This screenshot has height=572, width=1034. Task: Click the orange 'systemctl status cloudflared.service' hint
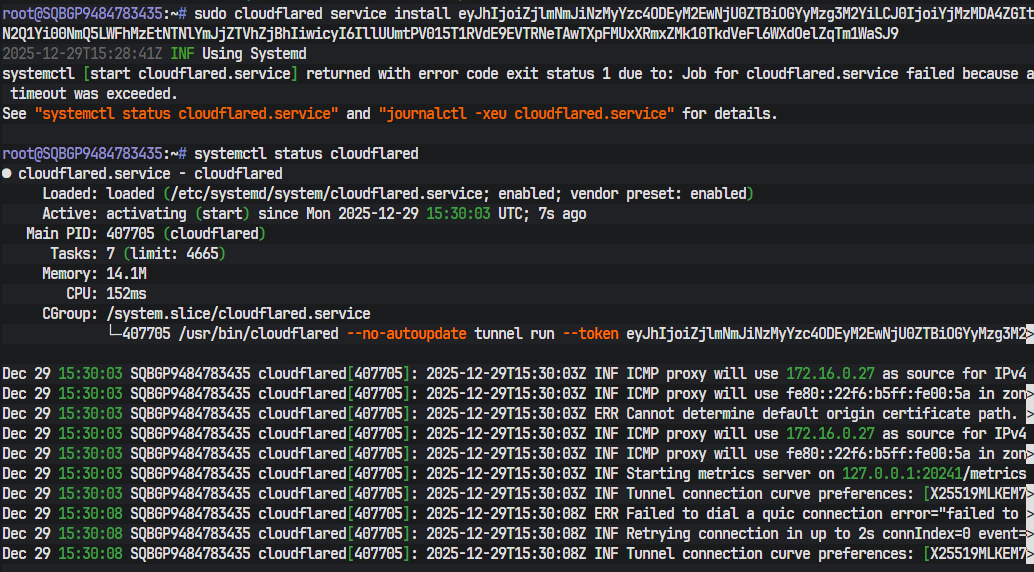click(x=187, y=113)
